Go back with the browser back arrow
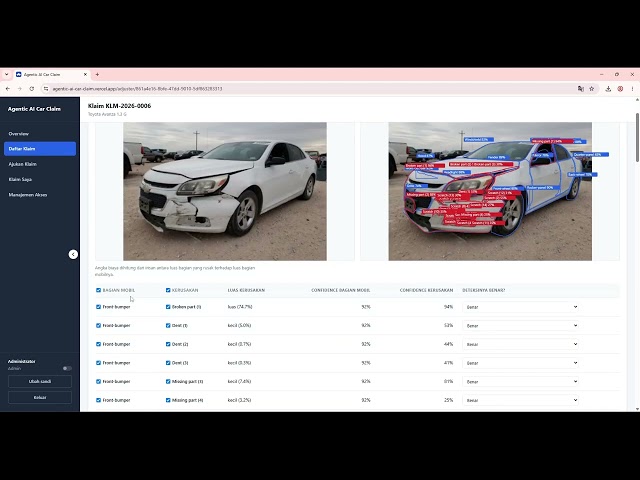The width and height of the screenshot is (640, 480). (7, 89)
